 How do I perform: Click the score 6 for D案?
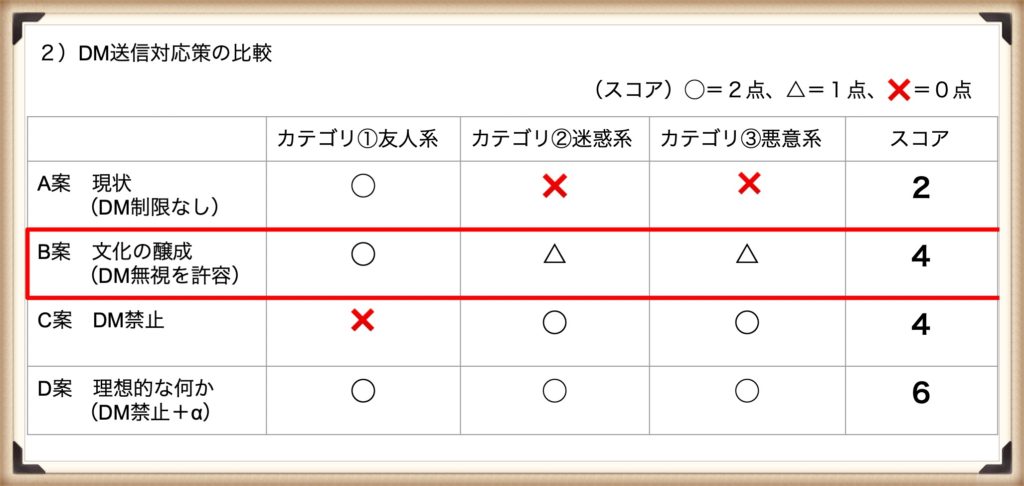click(x=920, y=393)
